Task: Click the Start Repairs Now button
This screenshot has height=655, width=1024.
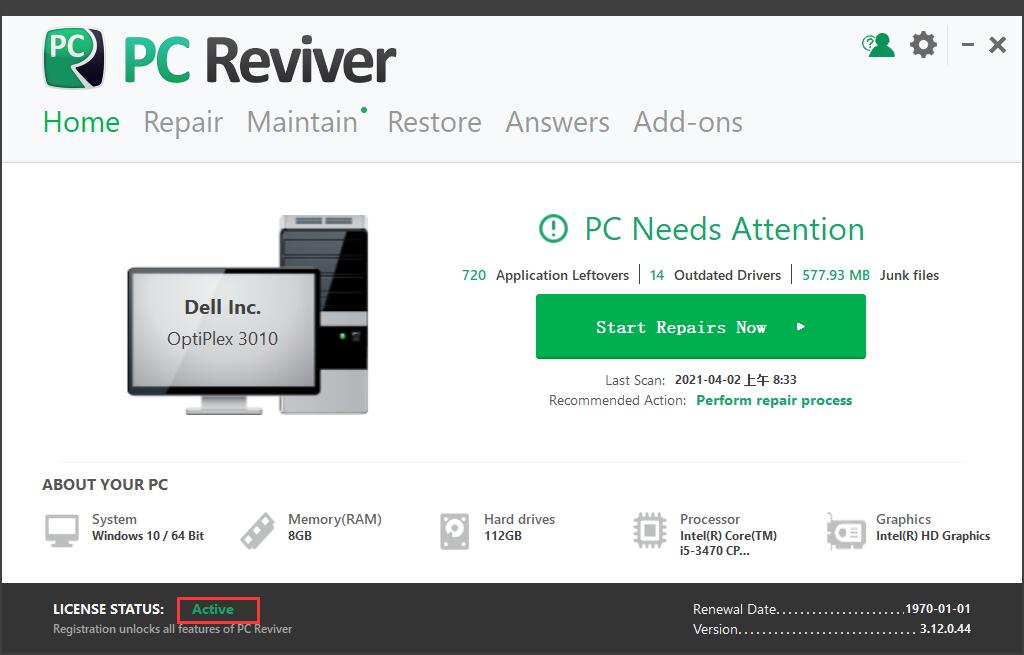Action: [700, 326]
